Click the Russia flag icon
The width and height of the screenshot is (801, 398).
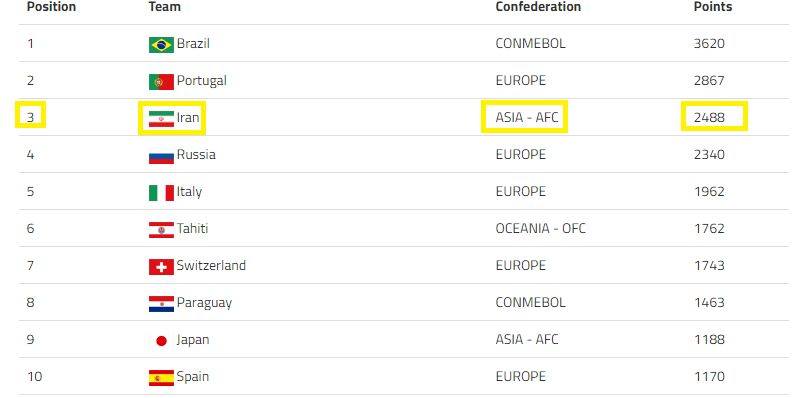(161, 156)
